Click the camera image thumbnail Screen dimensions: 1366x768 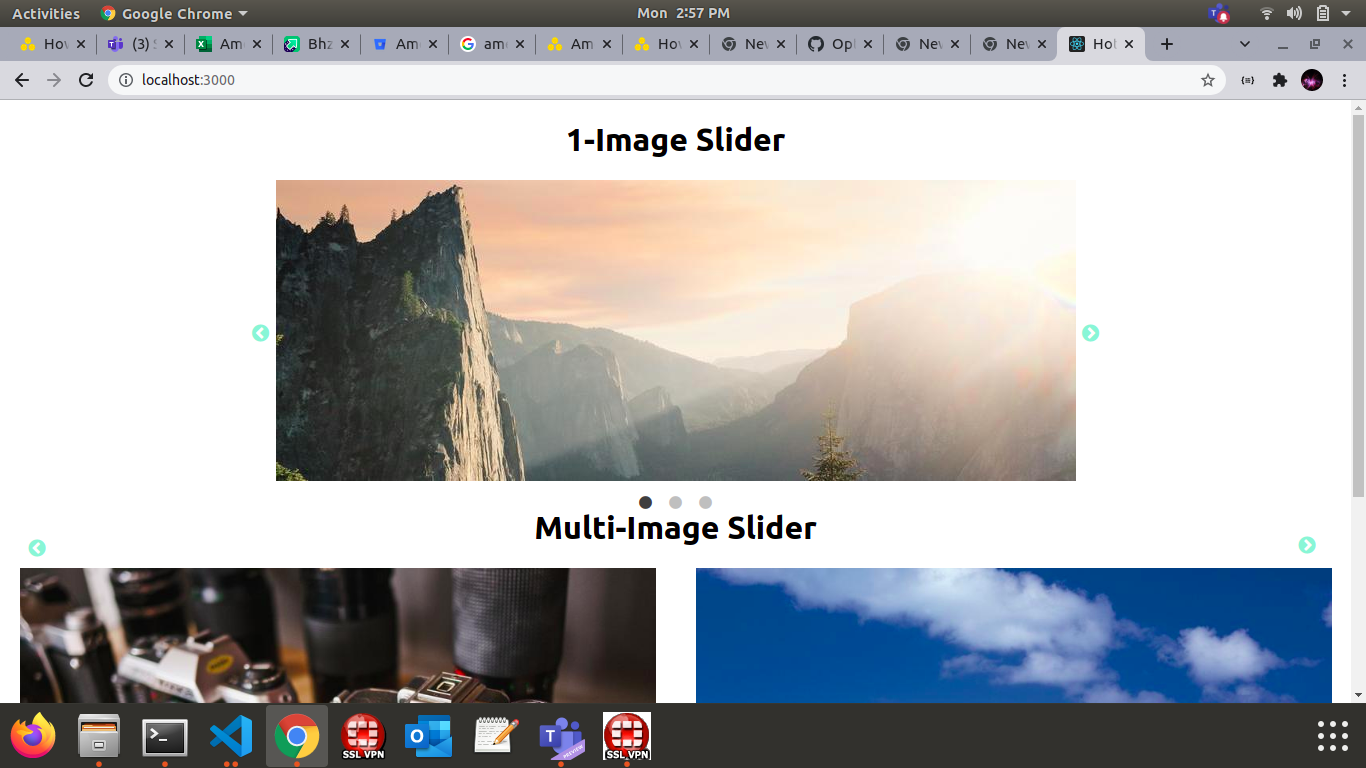(x=338, y=635)
